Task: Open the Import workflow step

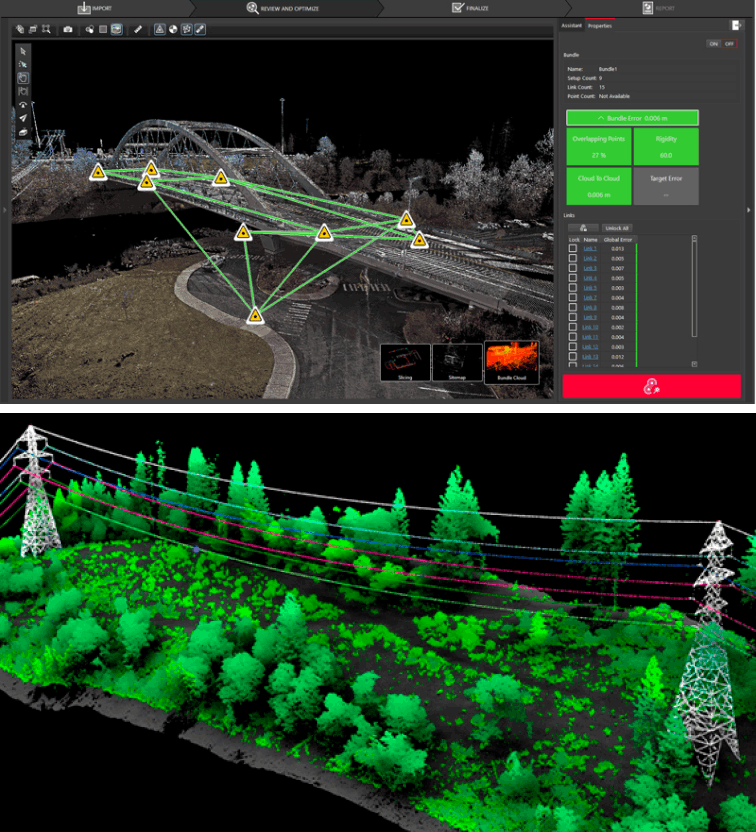Action: pyautogui.click(x=94, y=8)
